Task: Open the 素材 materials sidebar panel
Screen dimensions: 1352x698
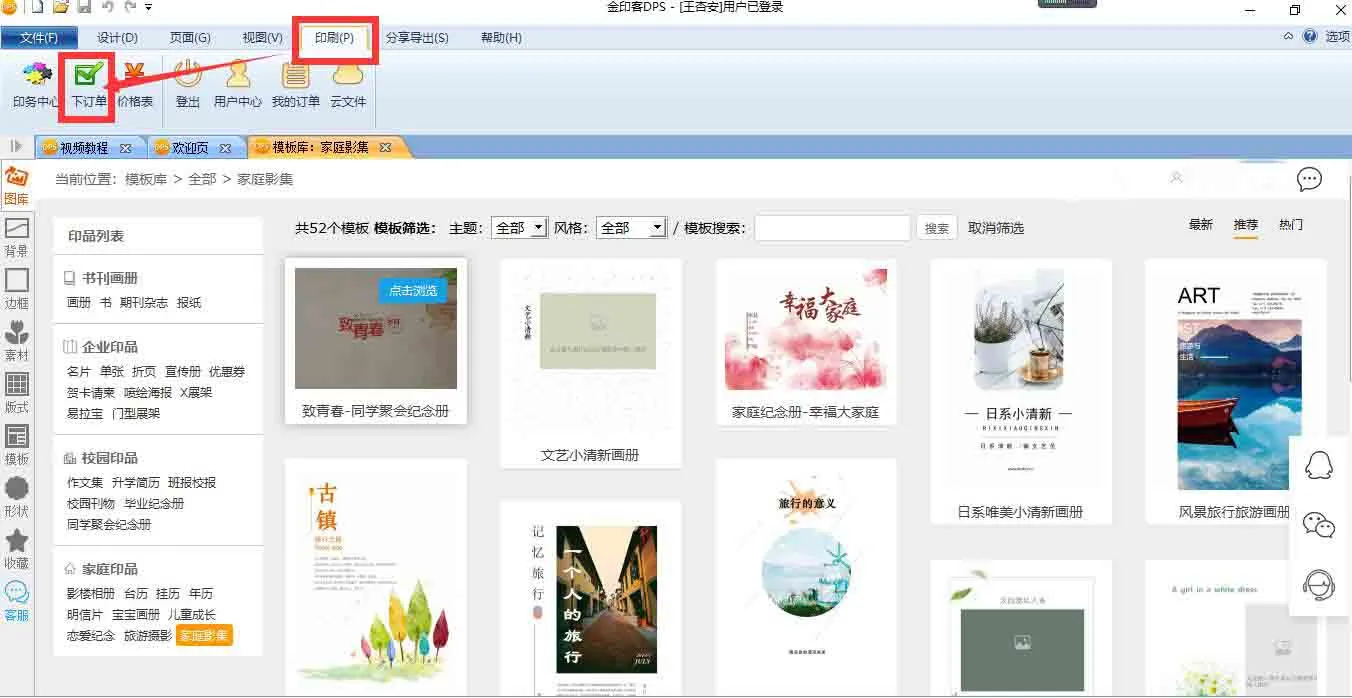Action: tap(17, 341)
